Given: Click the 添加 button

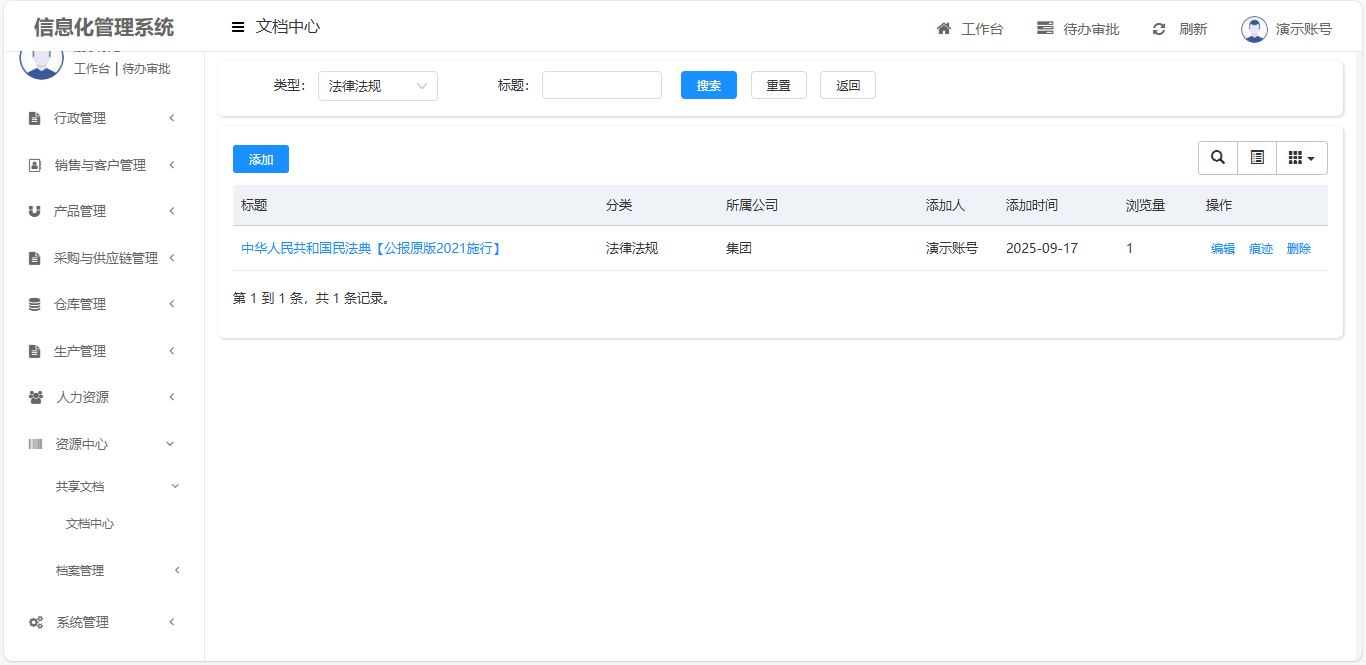Looking at the screenshot, I should pyautogui.click(x=260, y=159).
